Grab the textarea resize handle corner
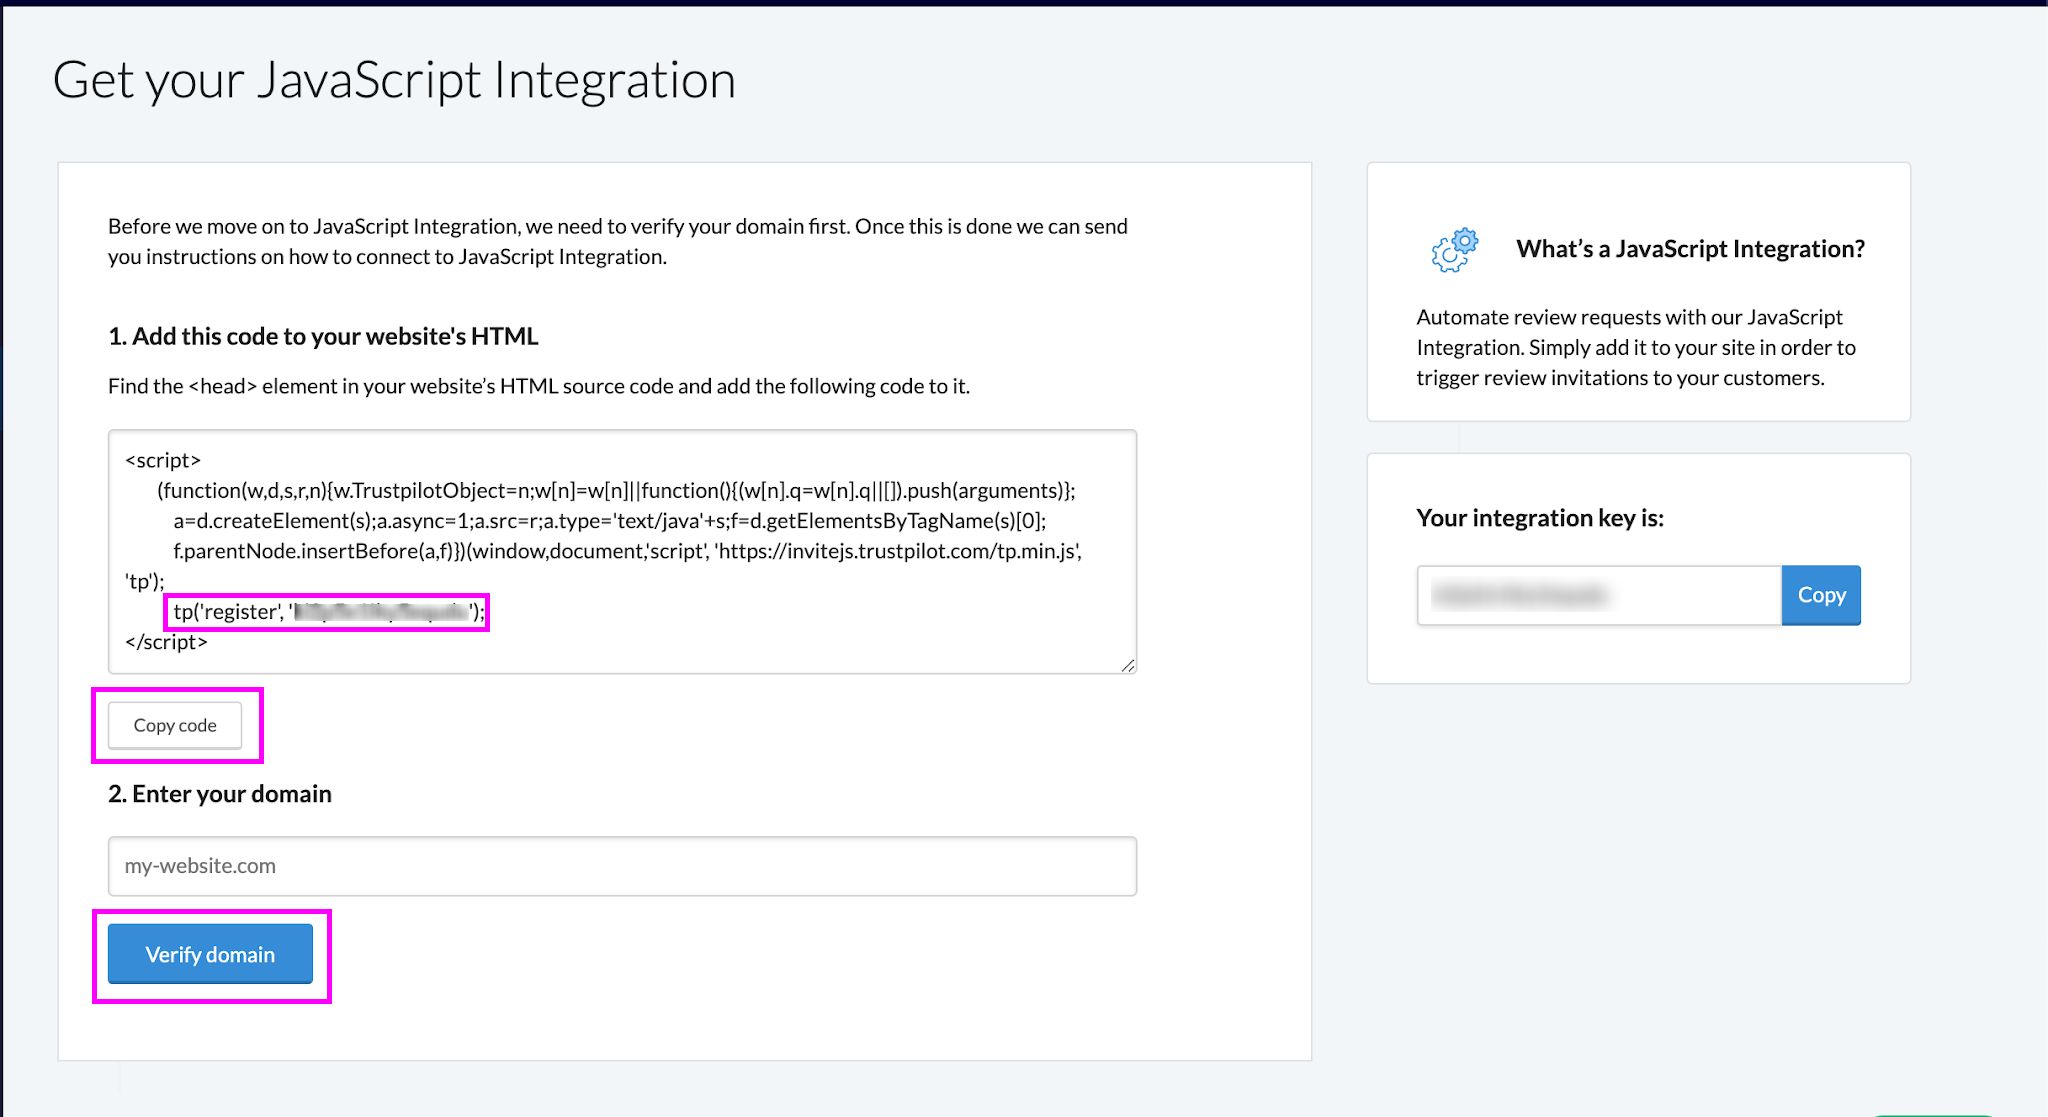Image resolution: width=2048 pixels, height=1117 pixels. click(x=1128, y=665)
